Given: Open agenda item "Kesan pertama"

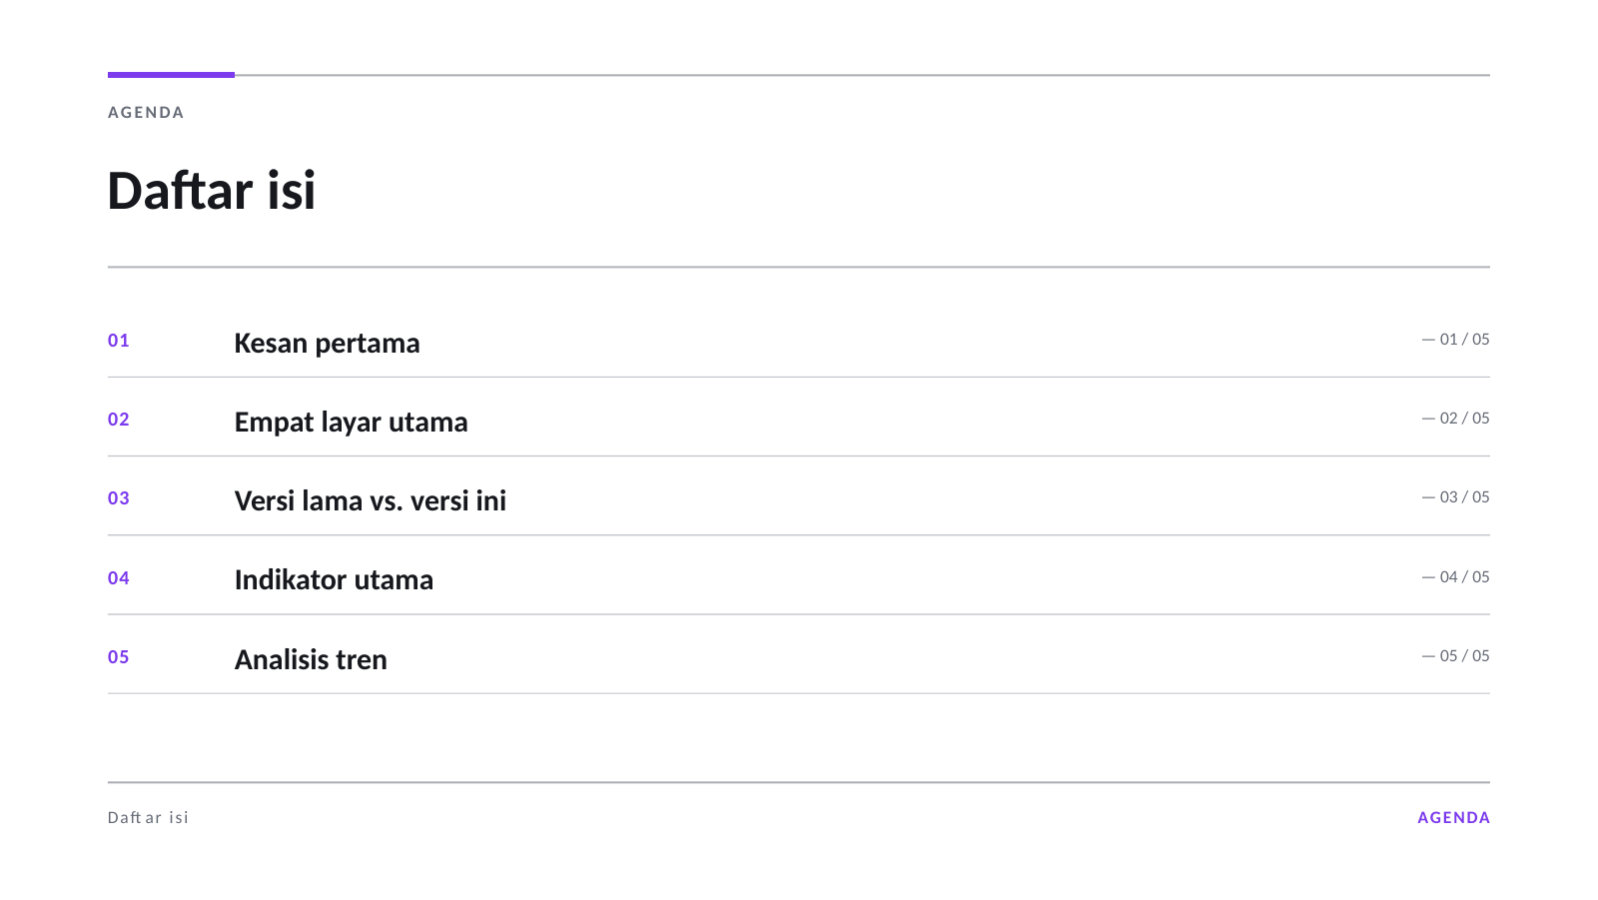Looking at the screenshot, I should [327, 343].
